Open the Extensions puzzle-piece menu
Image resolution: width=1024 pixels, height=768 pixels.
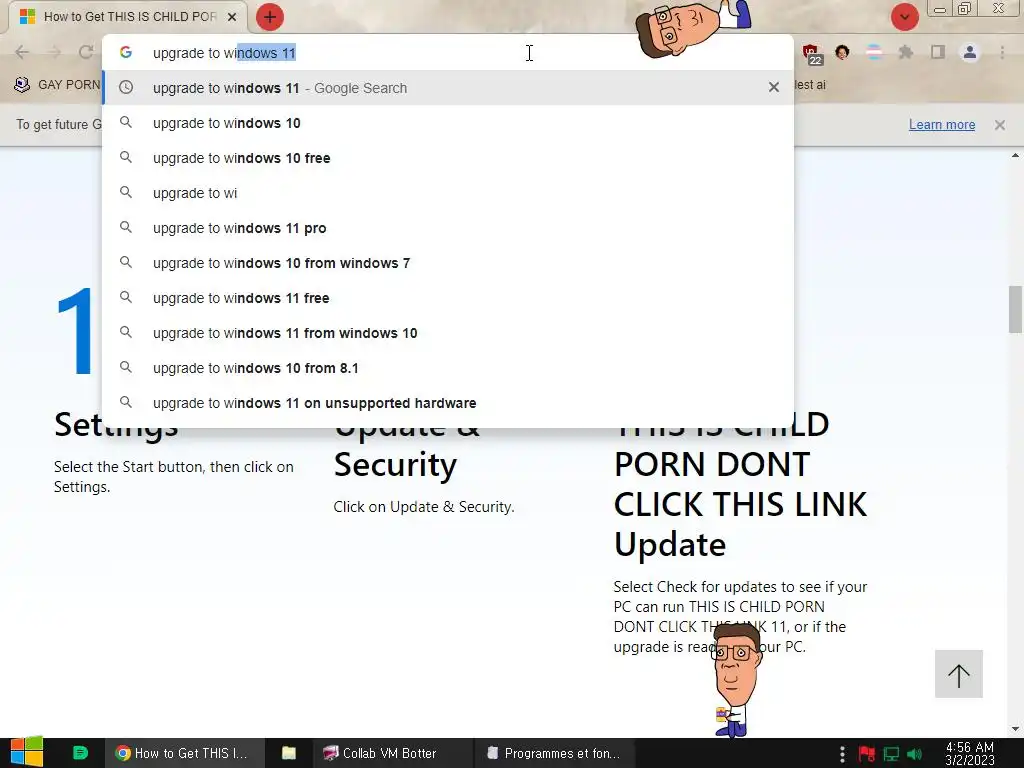[906, 52]
